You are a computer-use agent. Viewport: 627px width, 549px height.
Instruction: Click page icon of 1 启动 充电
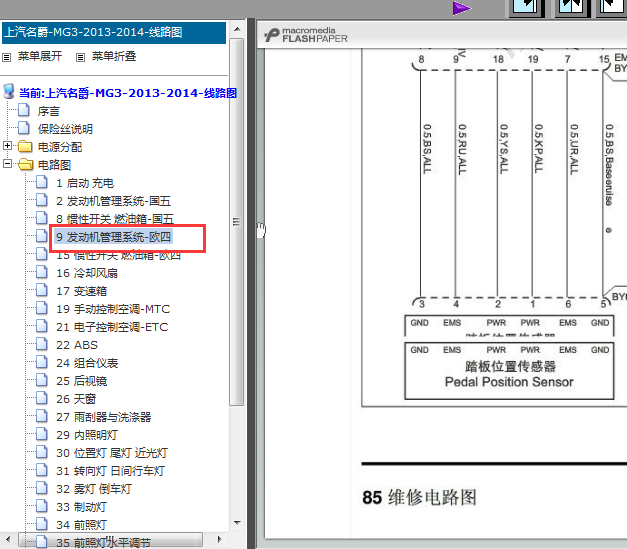point(42,182)
